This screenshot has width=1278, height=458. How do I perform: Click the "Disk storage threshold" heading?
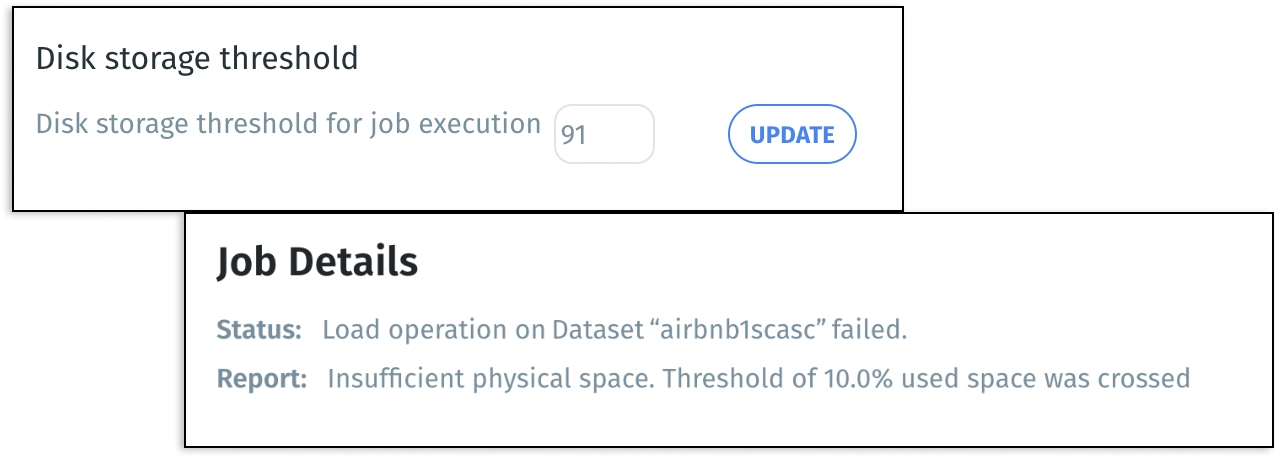[x=197, y=58]
